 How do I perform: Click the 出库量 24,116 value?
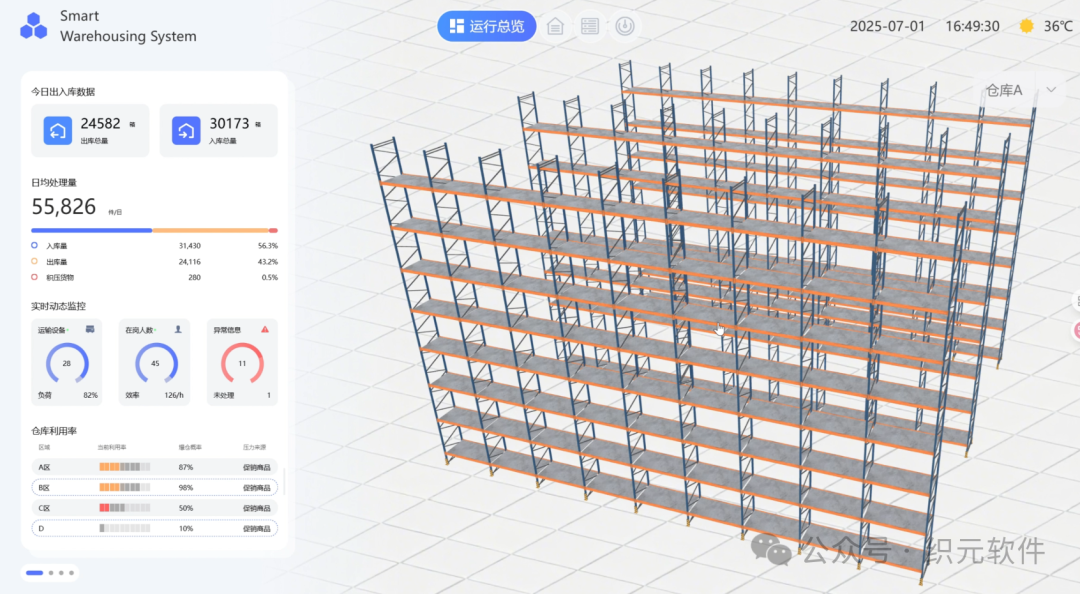[189, 262]
